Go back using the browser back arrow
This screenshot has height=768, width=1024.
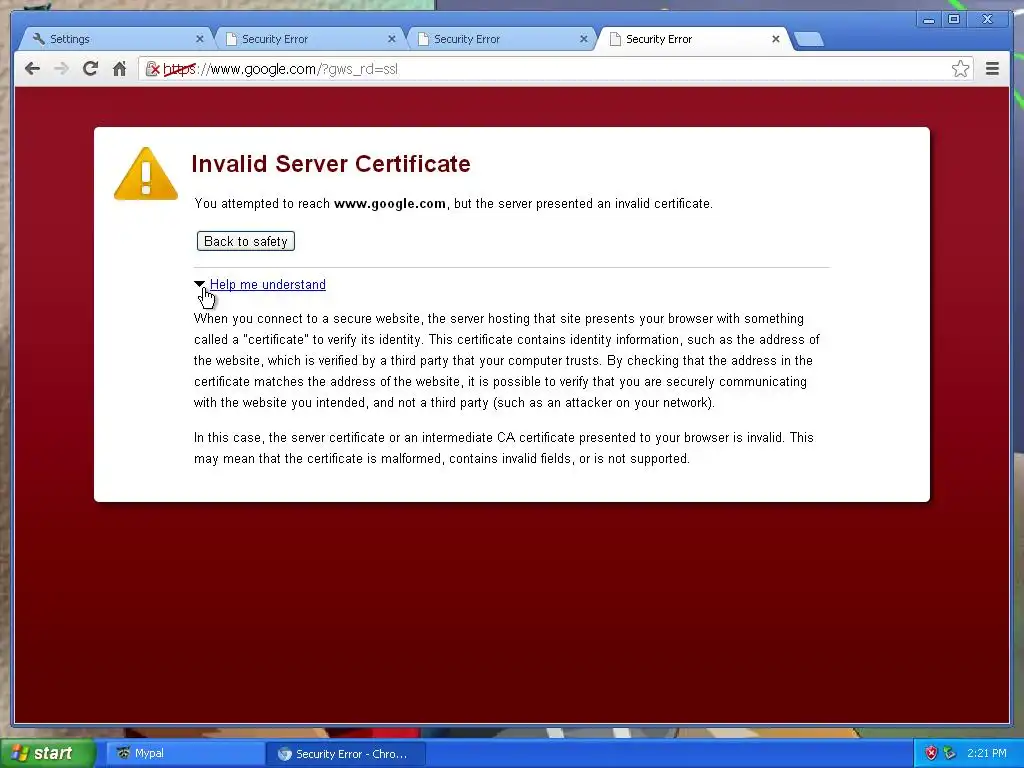(x=32, y=69)
